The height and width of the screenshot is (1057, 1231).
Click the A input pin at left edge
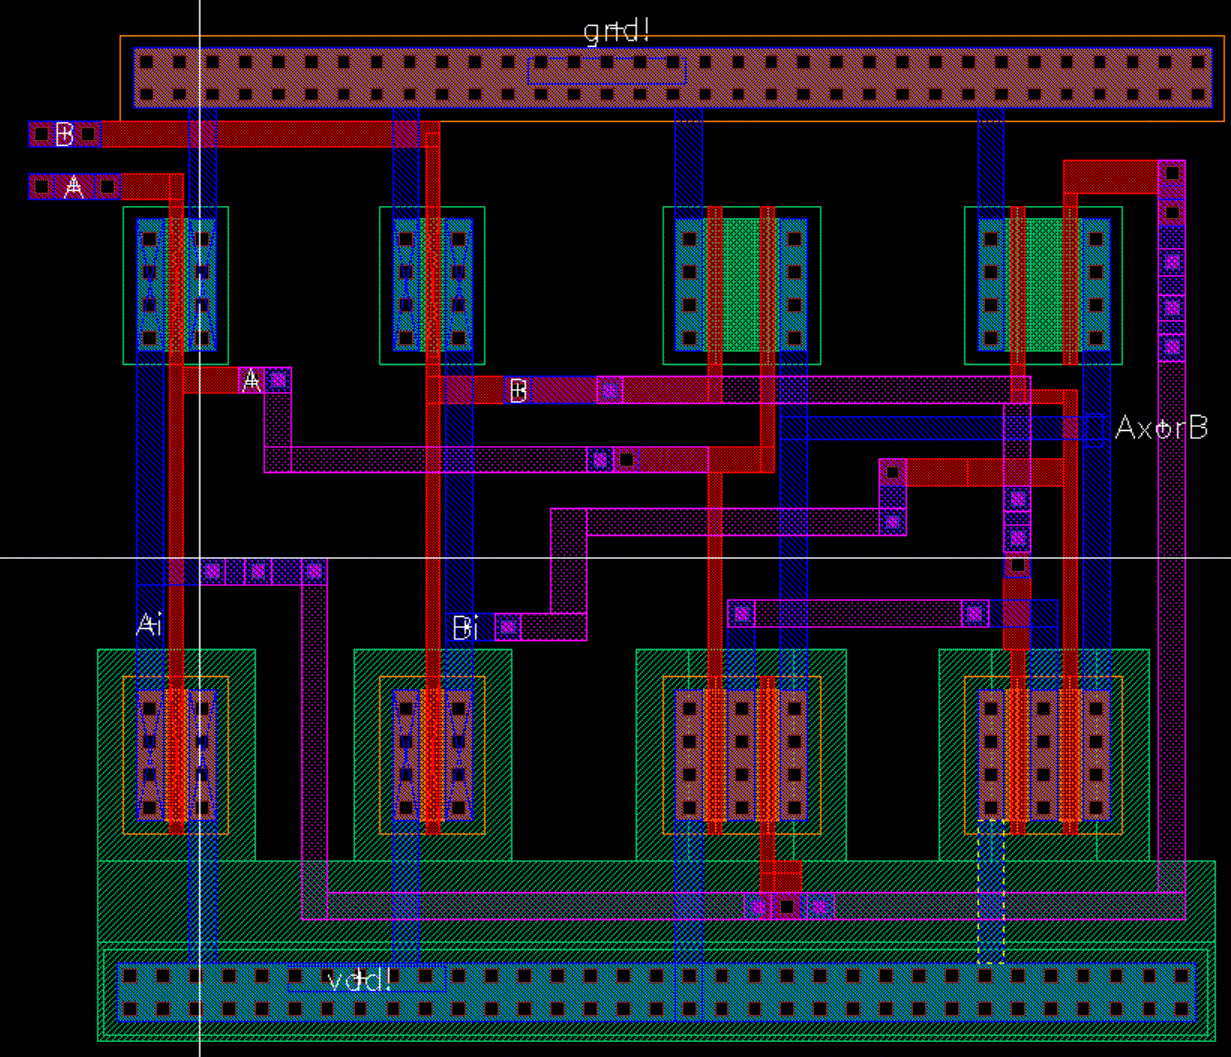(x=74, y=187)
